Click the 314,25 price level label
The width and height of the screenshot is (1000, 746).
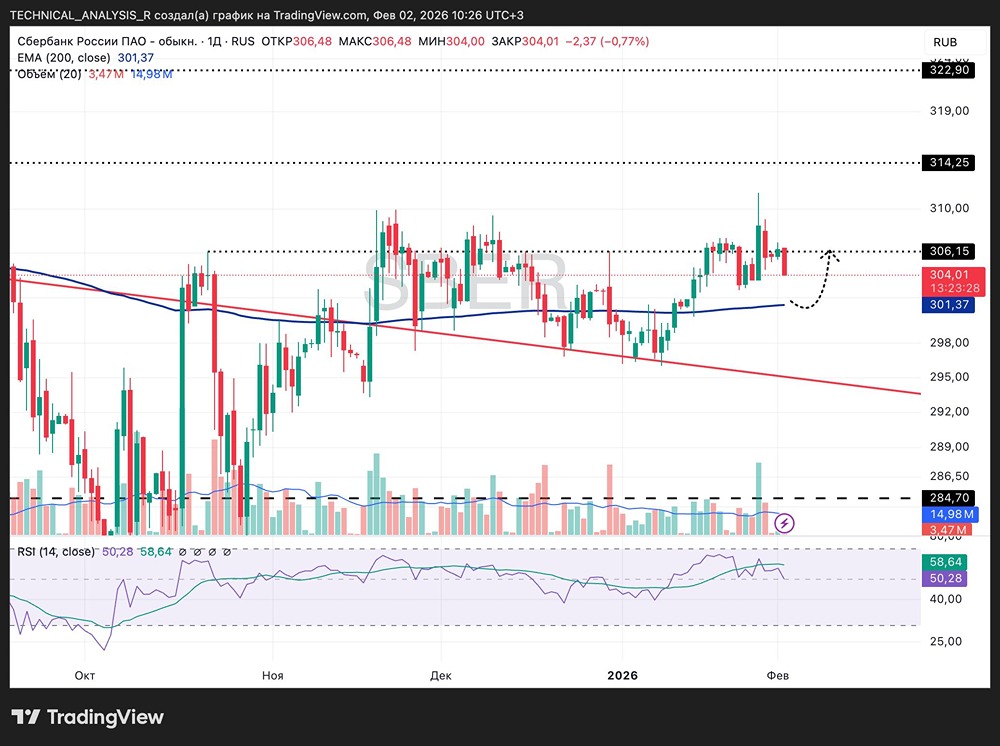(950, 163)
